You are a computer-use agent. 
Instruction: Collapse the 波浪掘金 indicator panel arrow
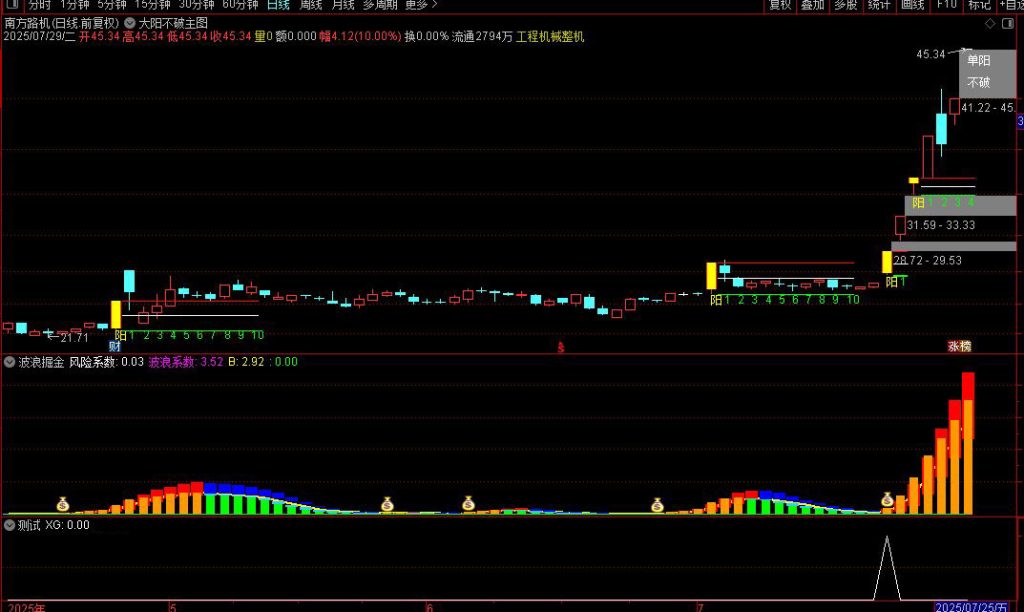click(x=10, y=362)
